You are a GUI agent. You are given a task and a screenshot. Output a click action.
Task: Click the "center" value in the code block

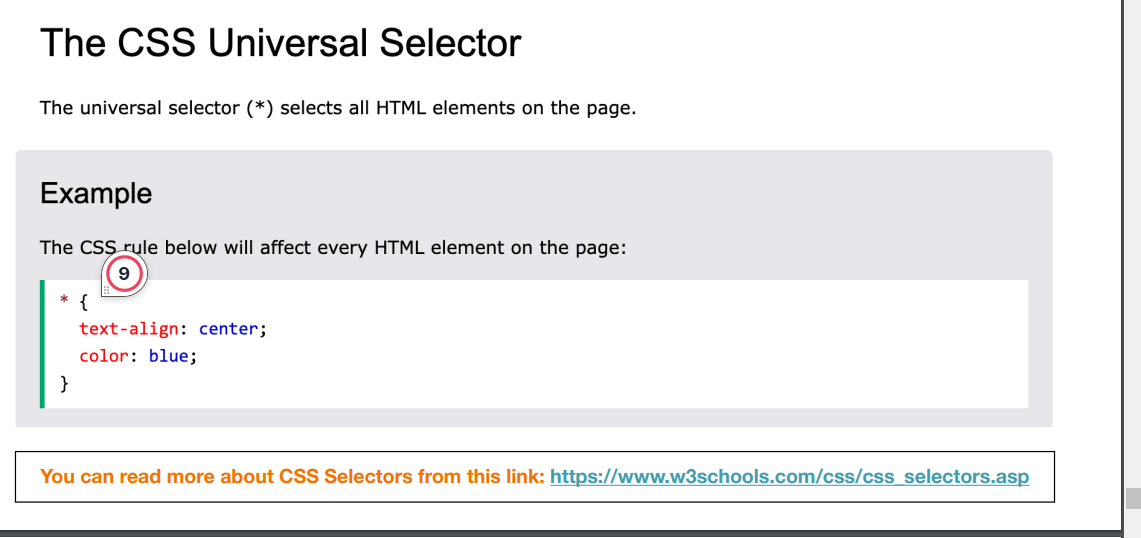(x=228, y=329)
